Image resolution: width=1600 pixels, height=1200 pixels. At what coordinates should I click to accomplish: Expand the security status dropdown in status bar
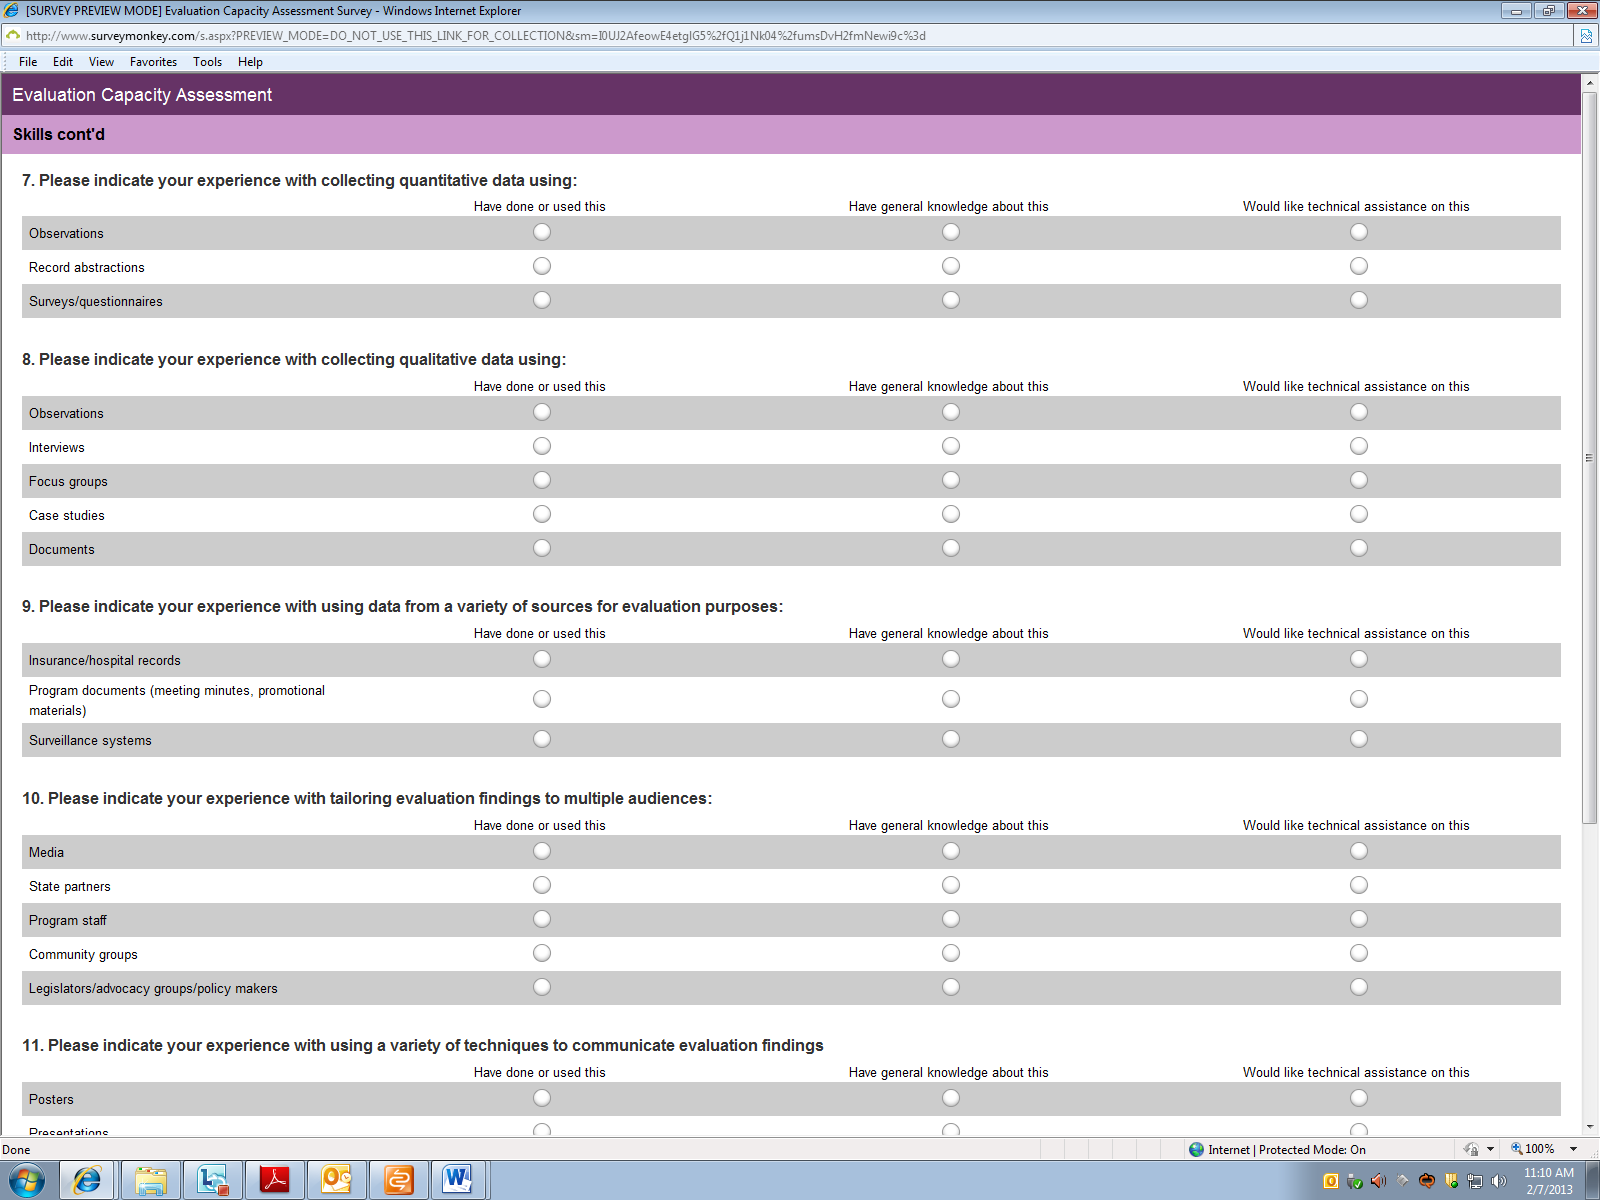[x=1490, y=1149]
